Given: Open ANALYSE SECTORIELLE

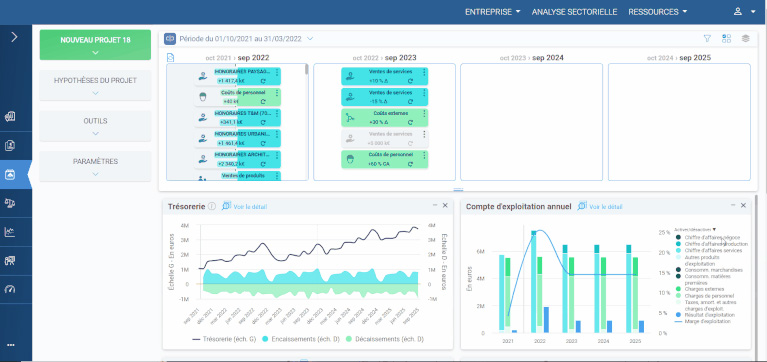Looking at the screenshot, I should tap(574, 12).
